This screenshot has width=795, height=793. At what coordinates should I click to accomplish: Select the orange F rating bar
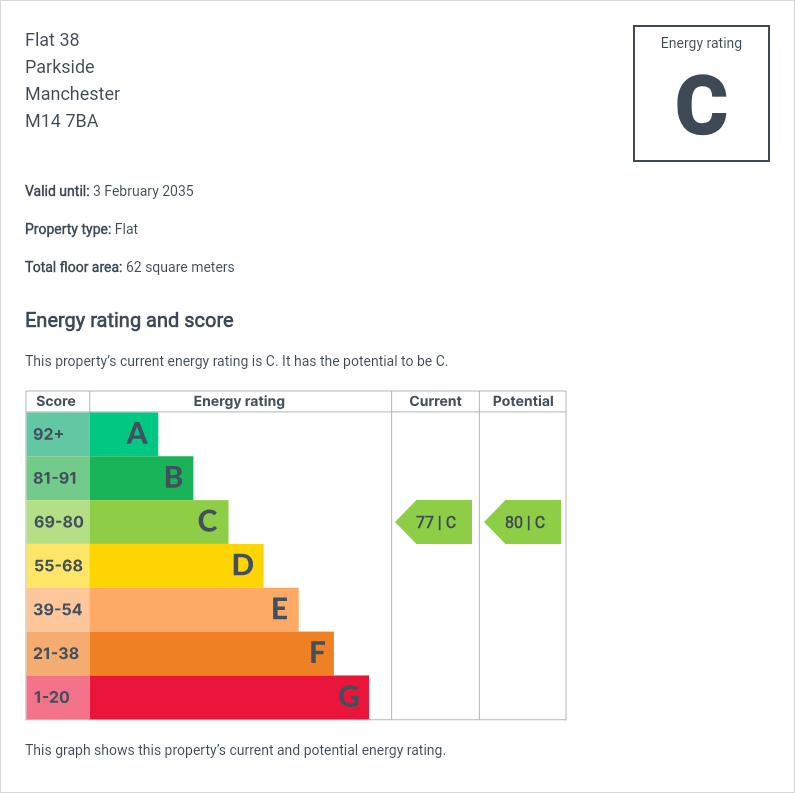[211, 654]
